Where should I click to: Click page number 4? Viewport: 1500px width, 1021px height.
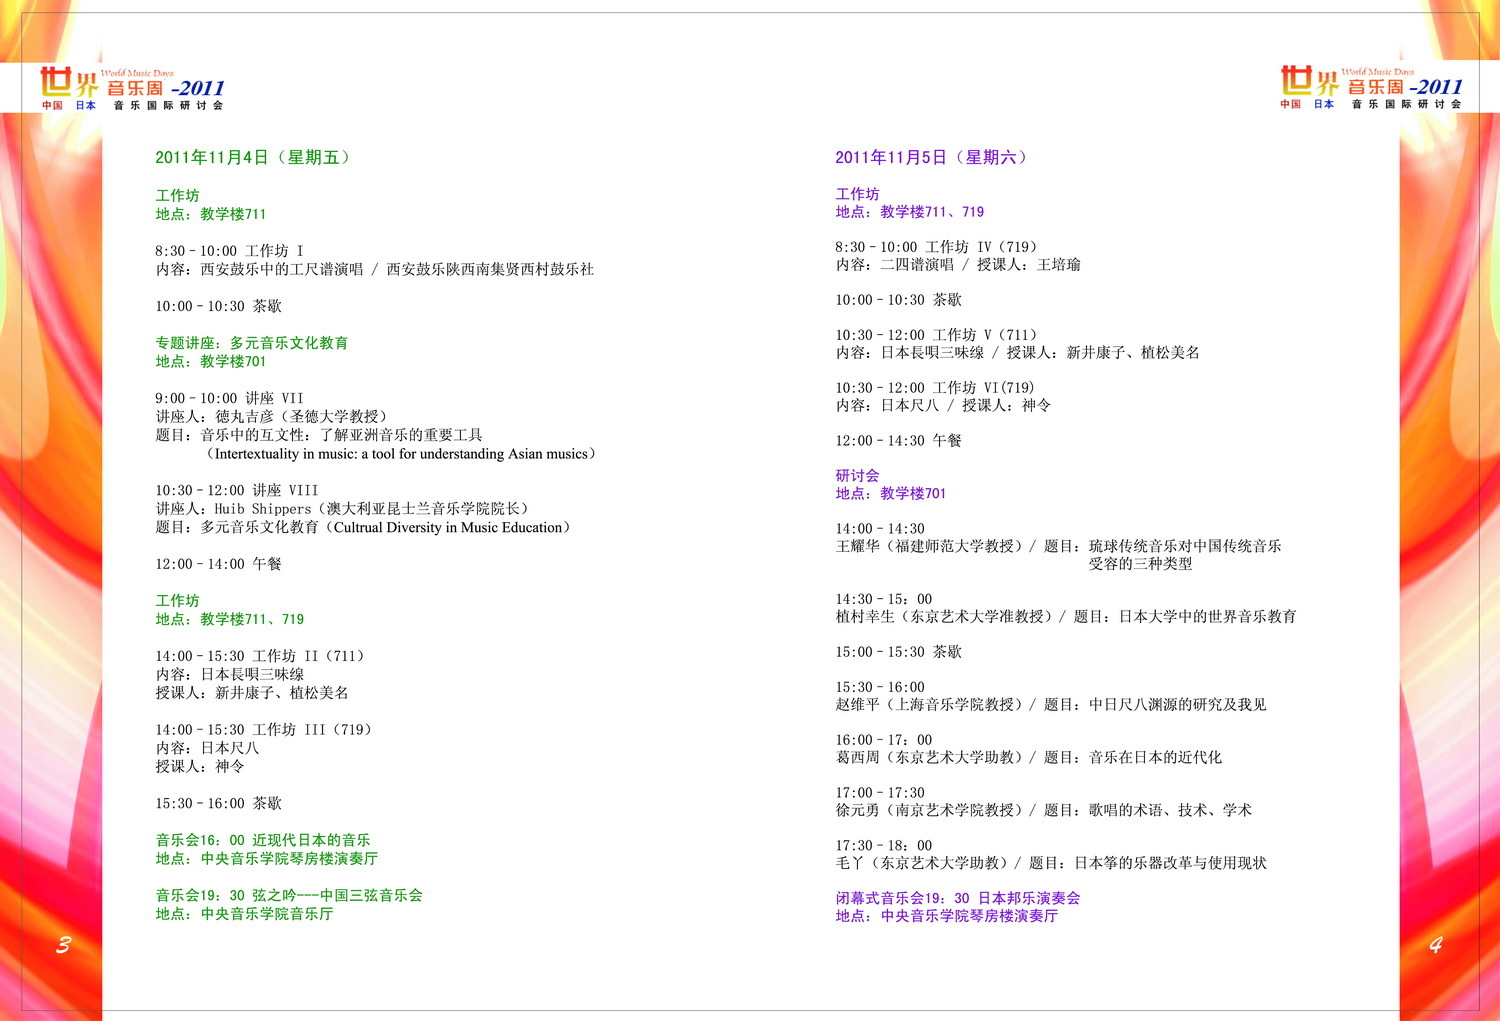pos(1436,945)
